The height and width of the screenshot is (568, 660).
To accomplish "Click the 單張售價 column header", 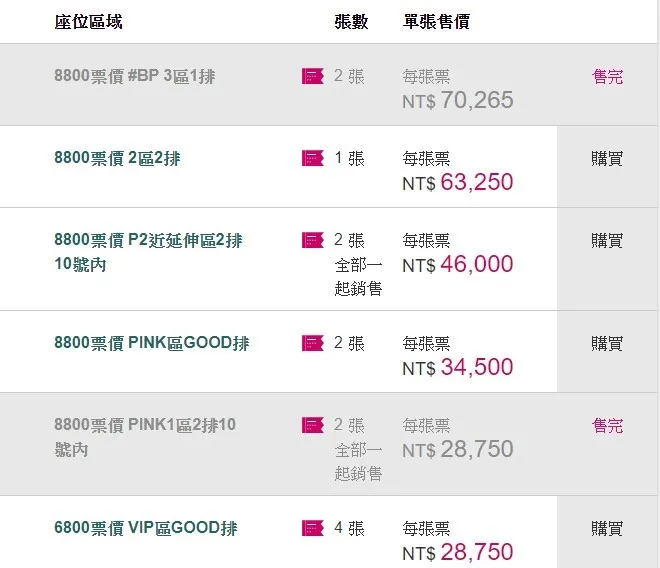I will pos(436,21).
